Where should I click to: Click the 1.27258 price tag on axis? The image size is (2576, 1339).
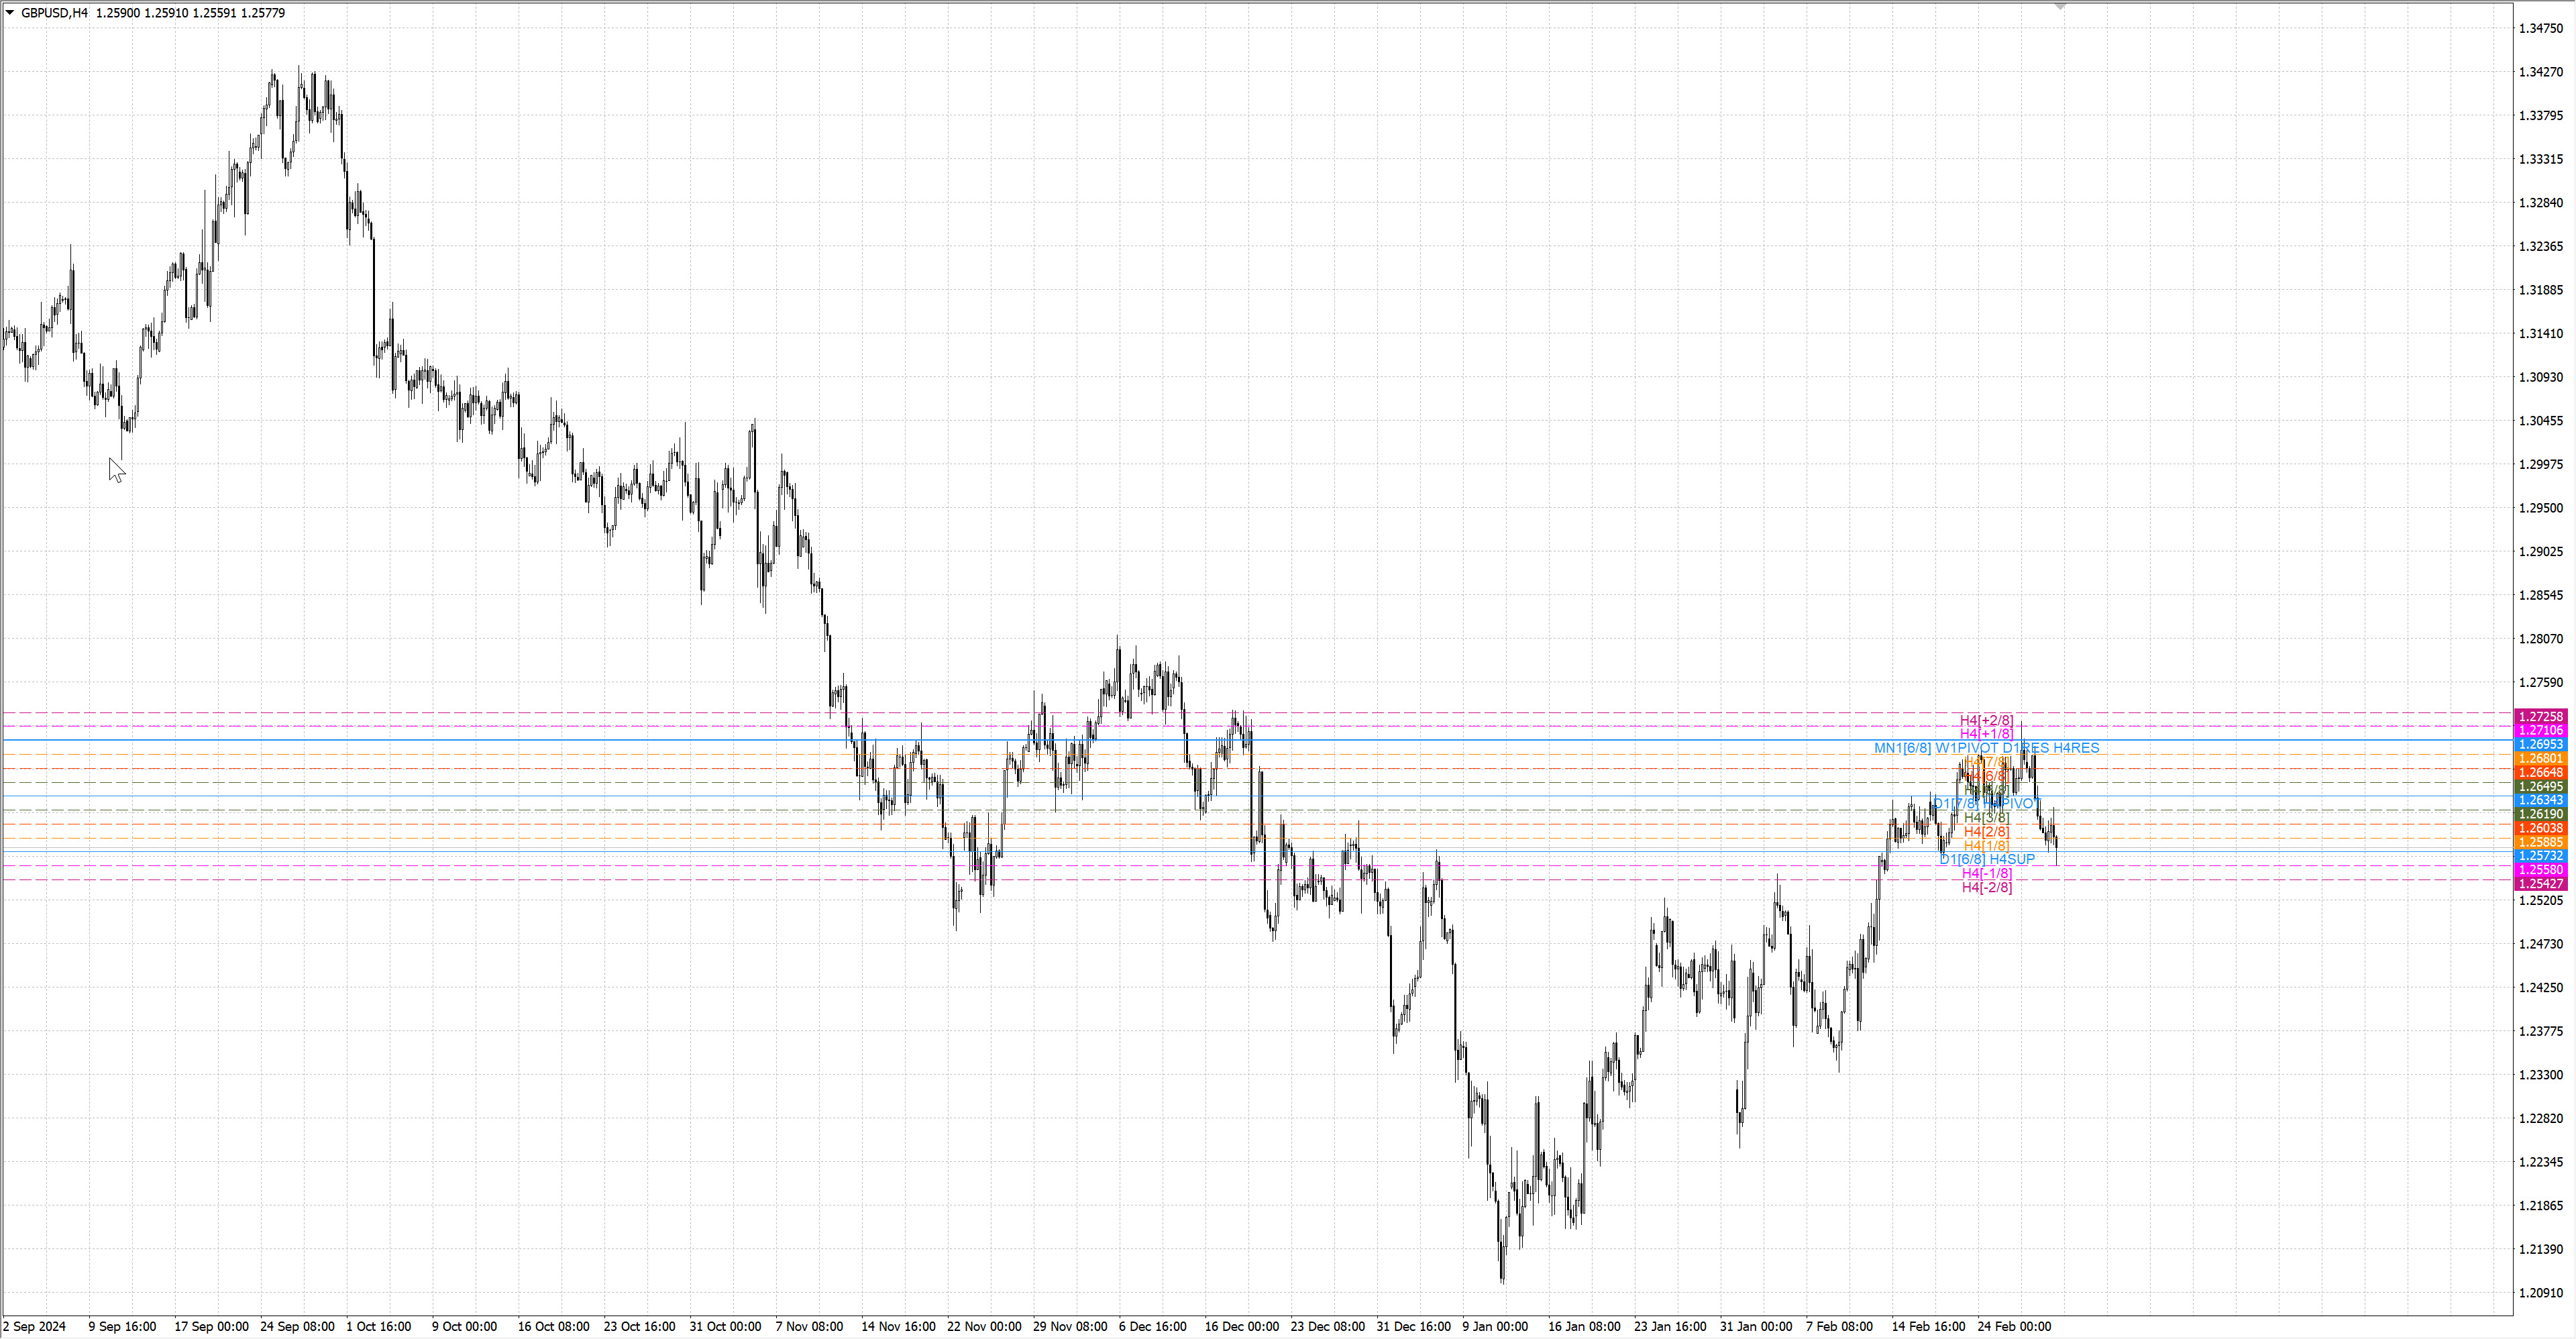click(2540, 717)
